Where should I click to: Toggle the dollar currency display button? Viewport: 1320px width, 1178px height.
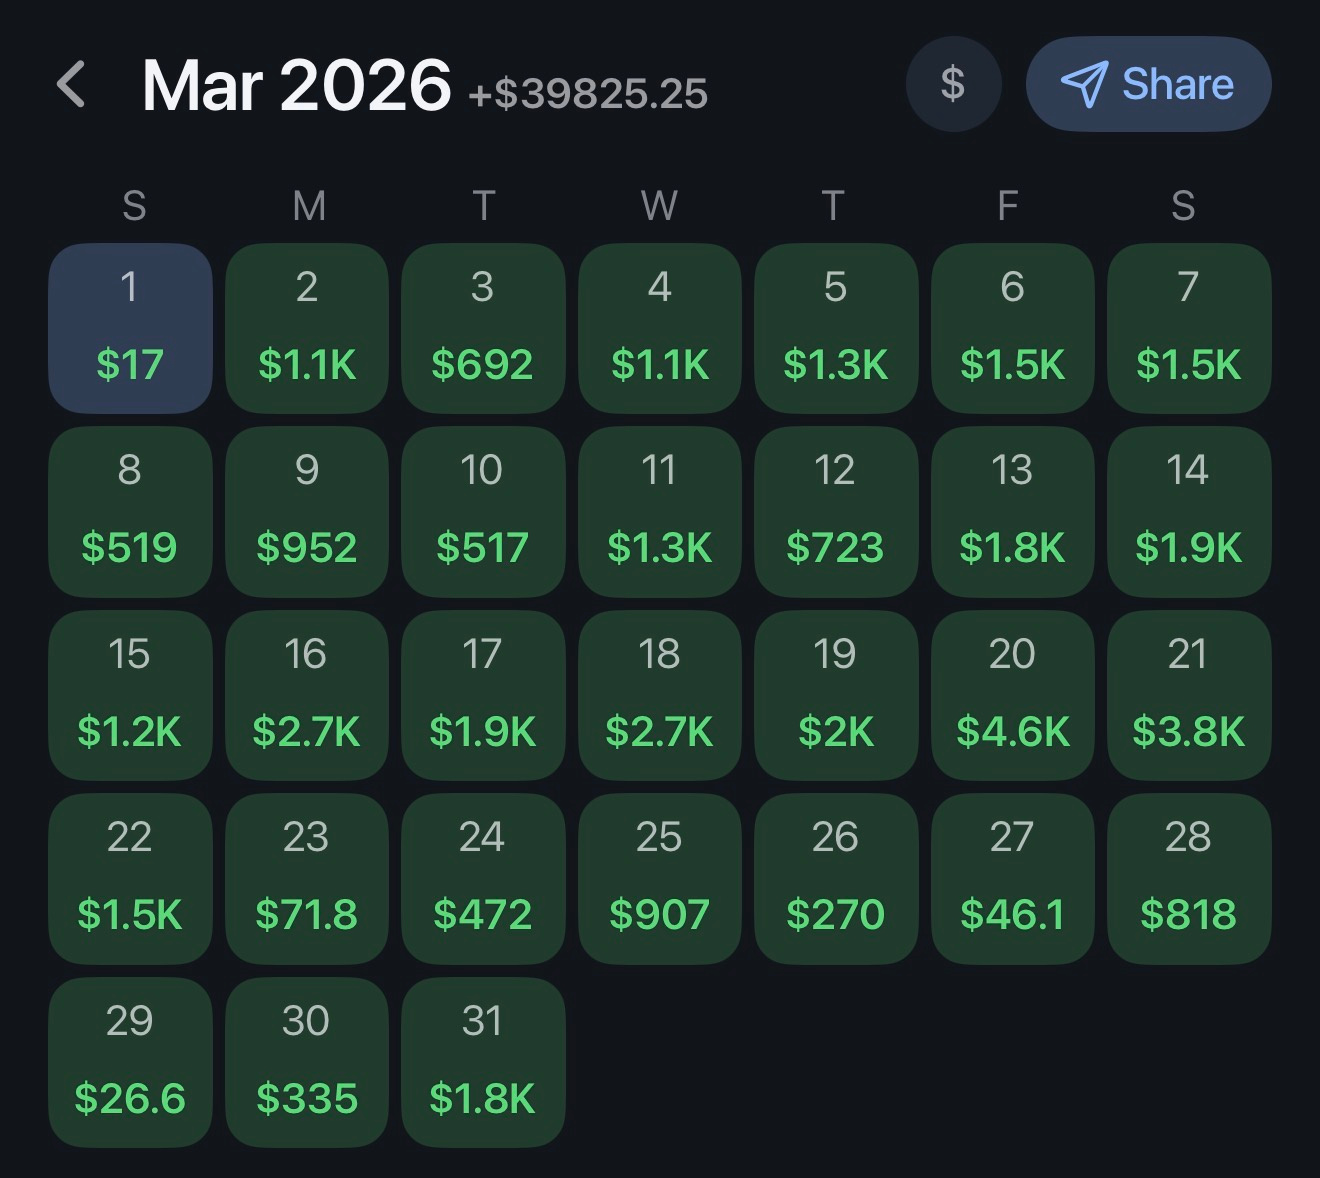tap(953, 84)
